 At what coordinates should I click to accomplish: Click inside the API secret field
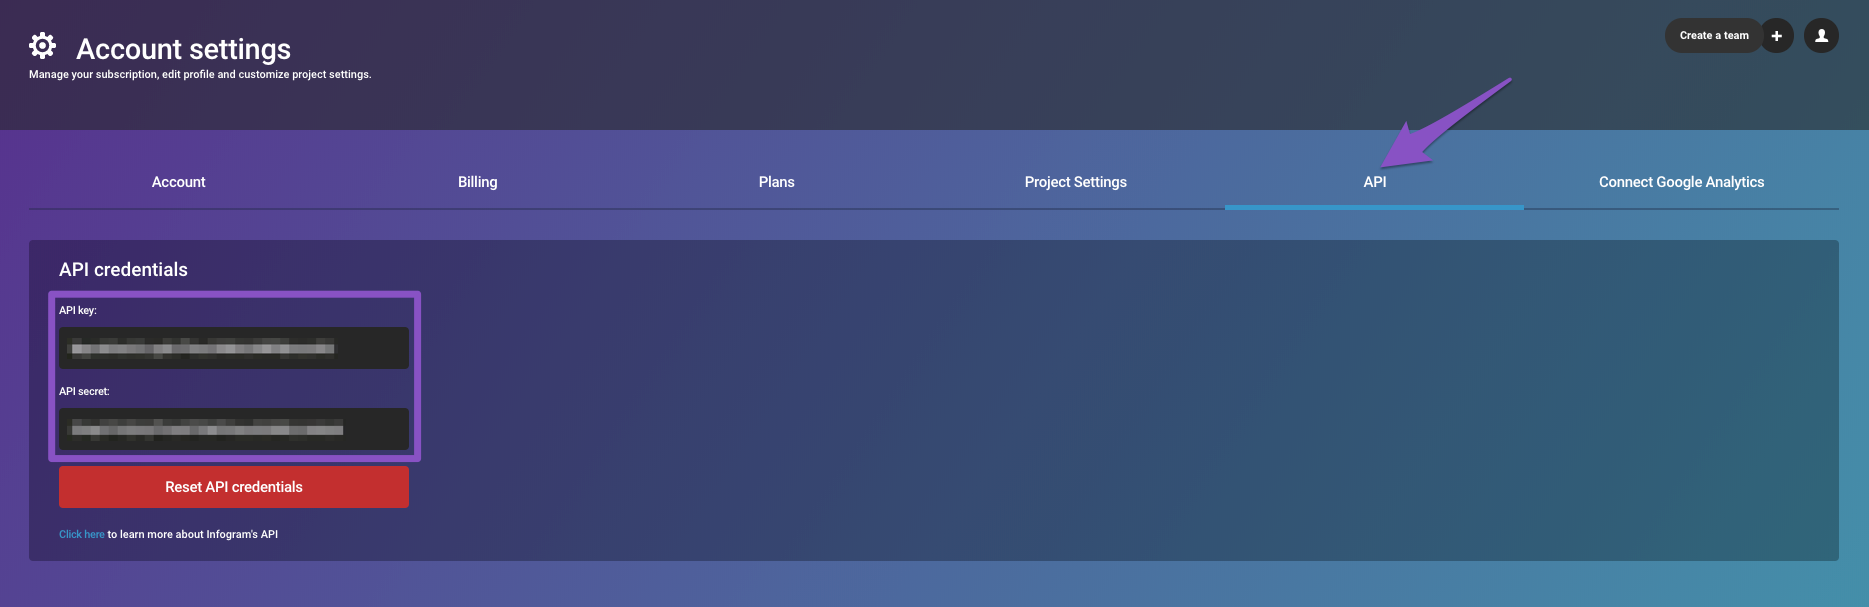[x=233, y=429]
